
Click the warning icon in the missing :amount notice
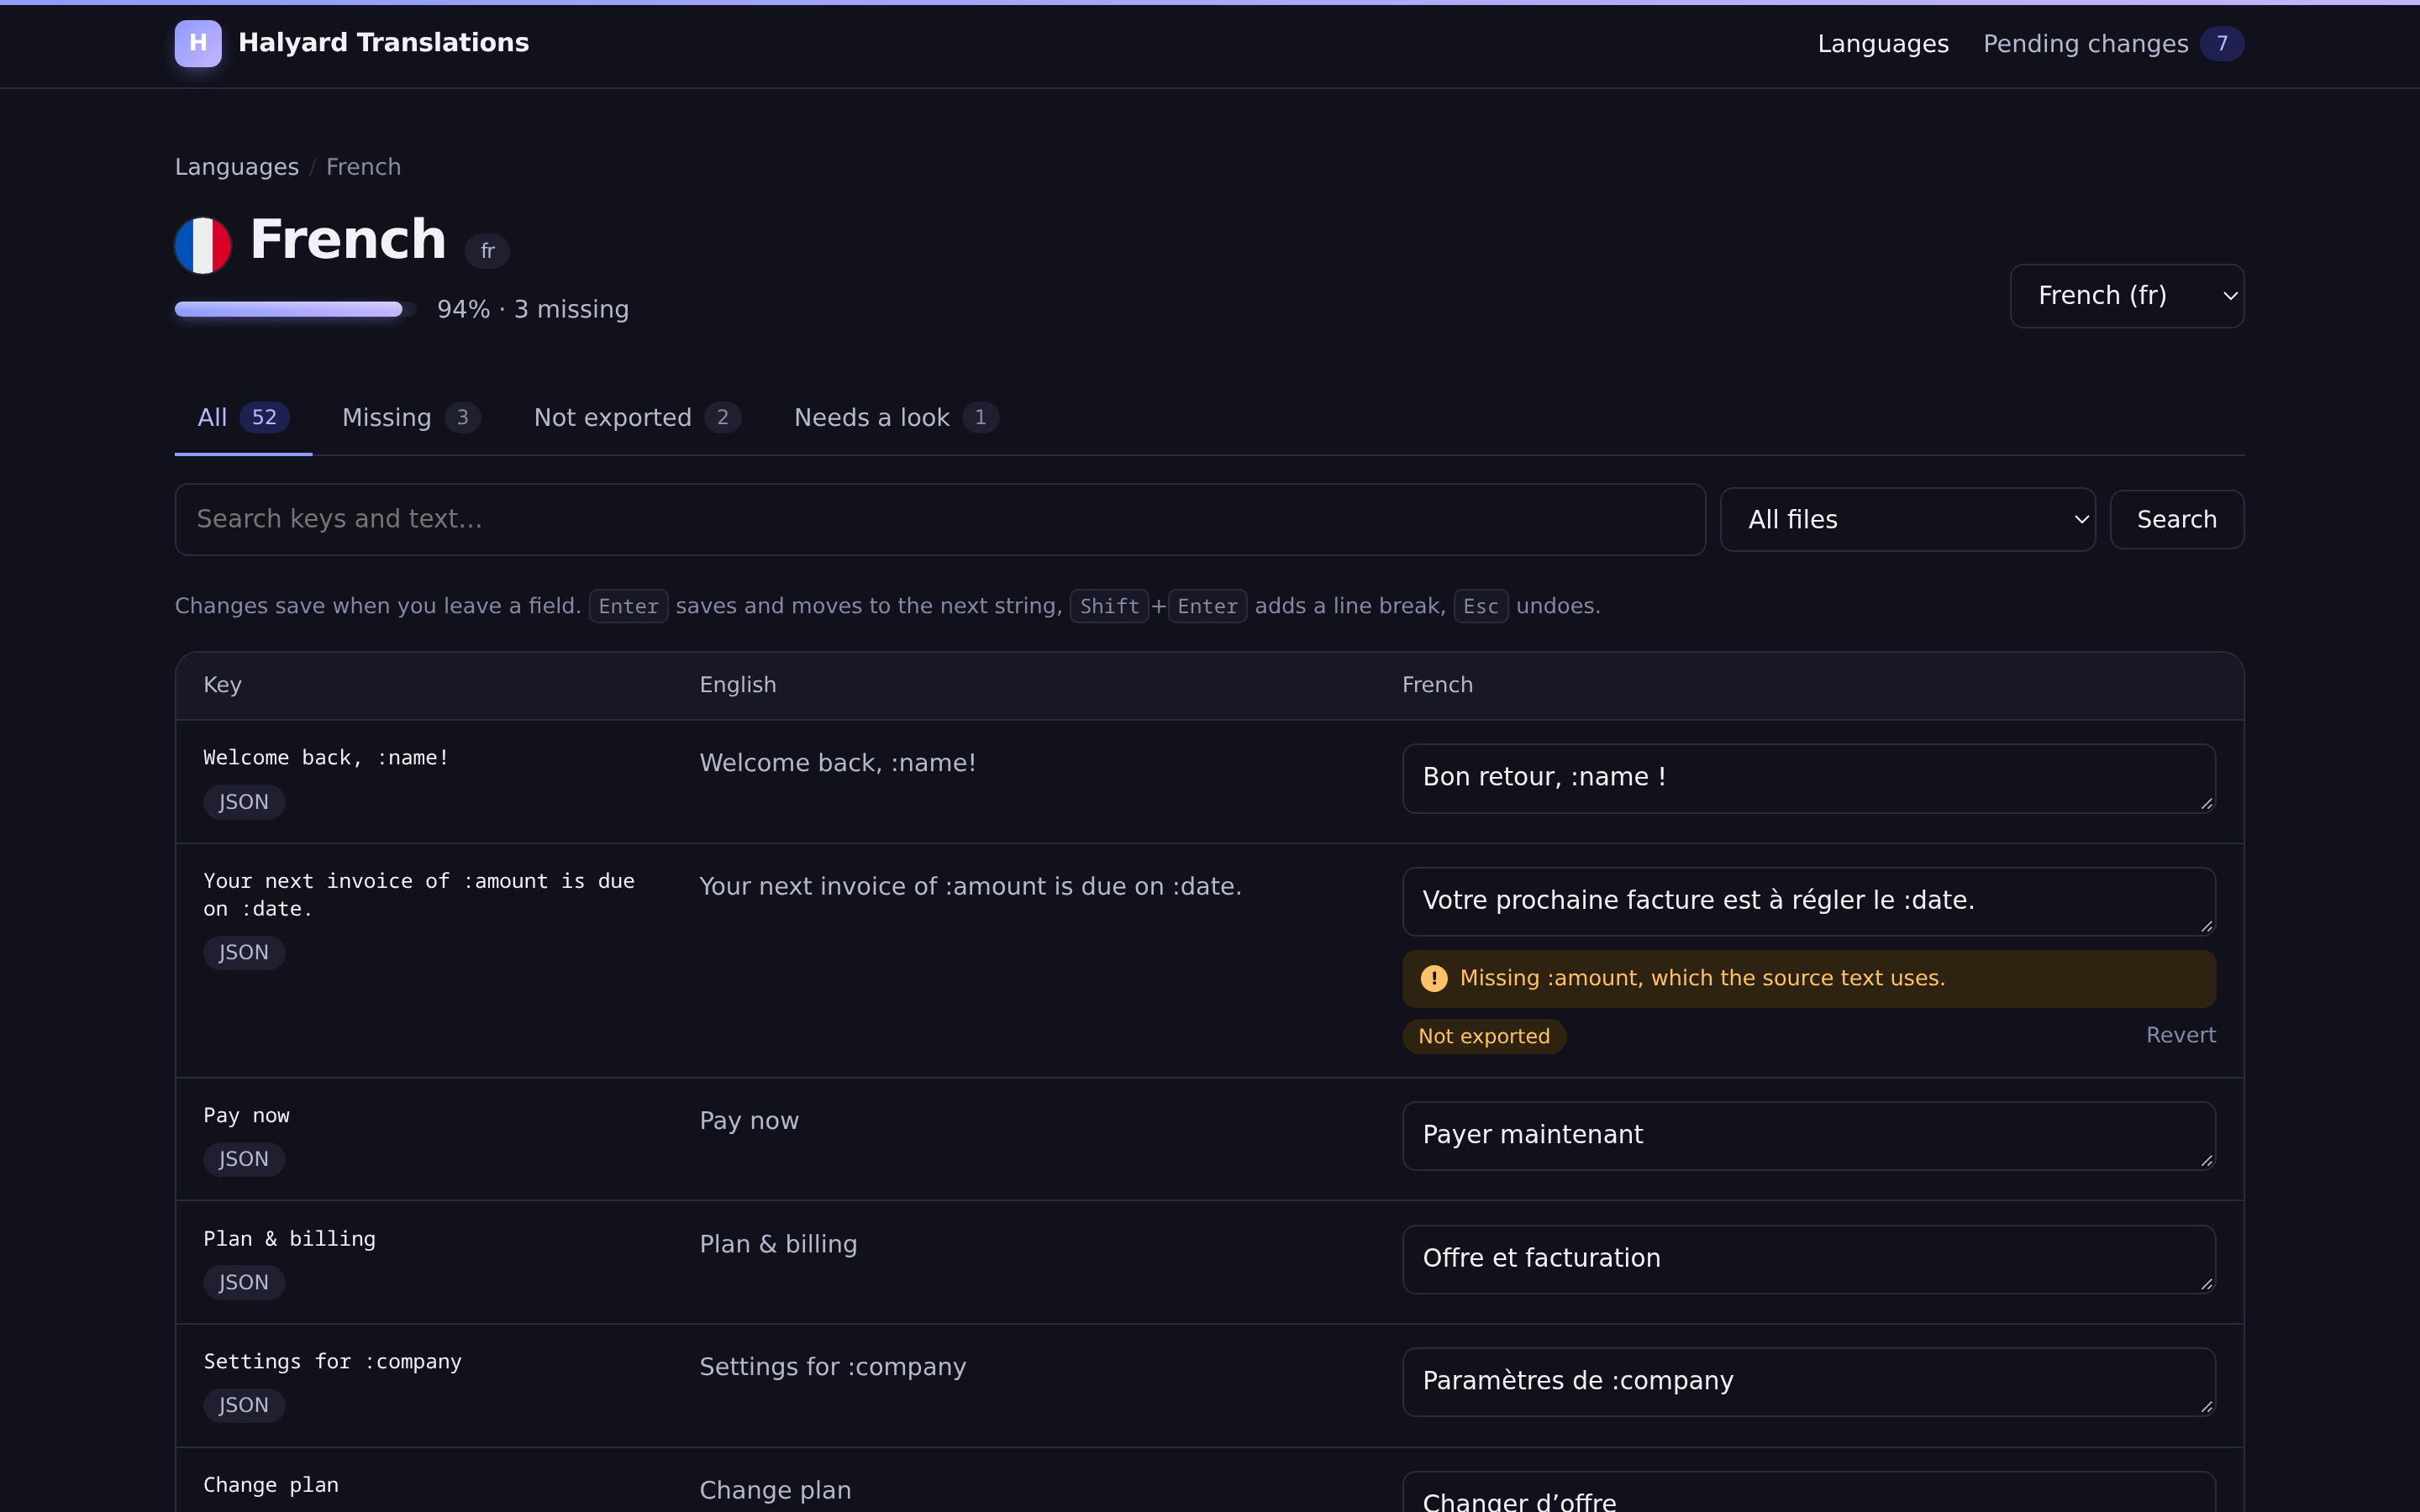point(1434,978)
